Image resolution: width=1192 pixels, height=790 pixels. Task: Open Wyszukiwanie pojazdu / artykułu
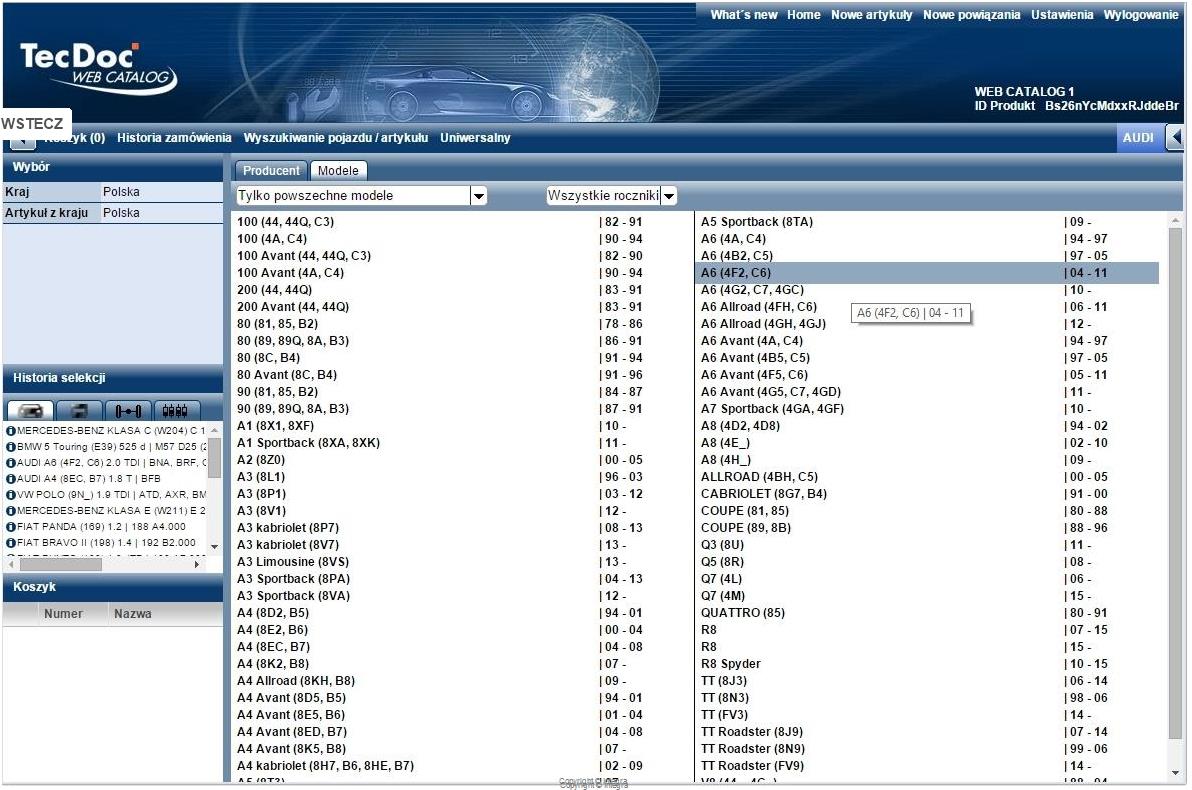(335, 138)
